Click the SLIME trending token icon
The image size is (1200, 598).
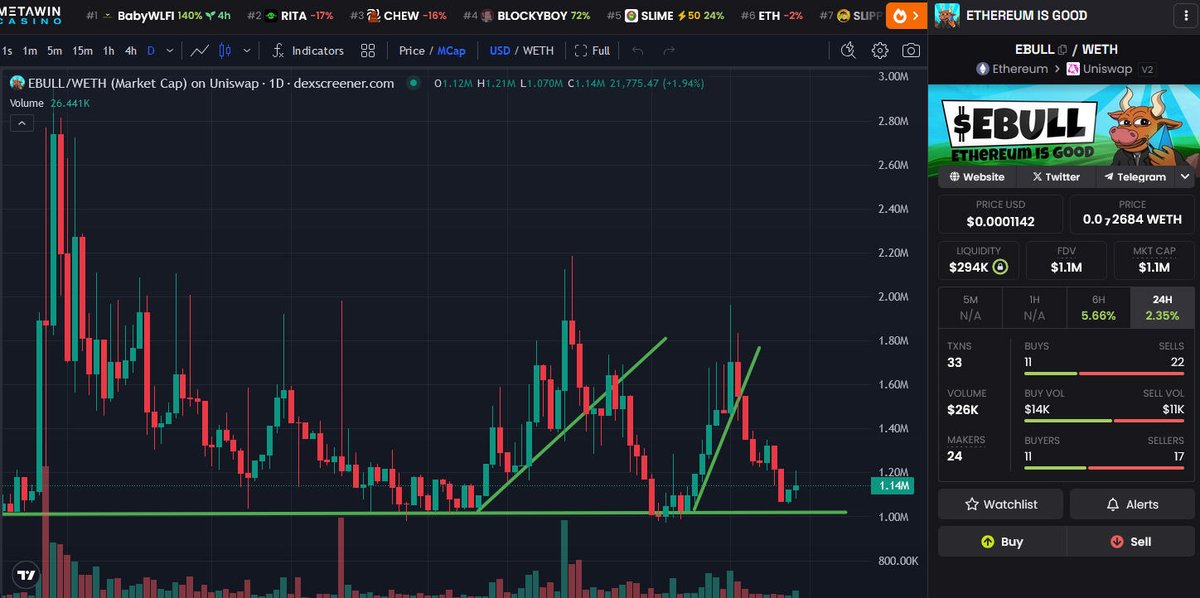click(x=632, y=16)
